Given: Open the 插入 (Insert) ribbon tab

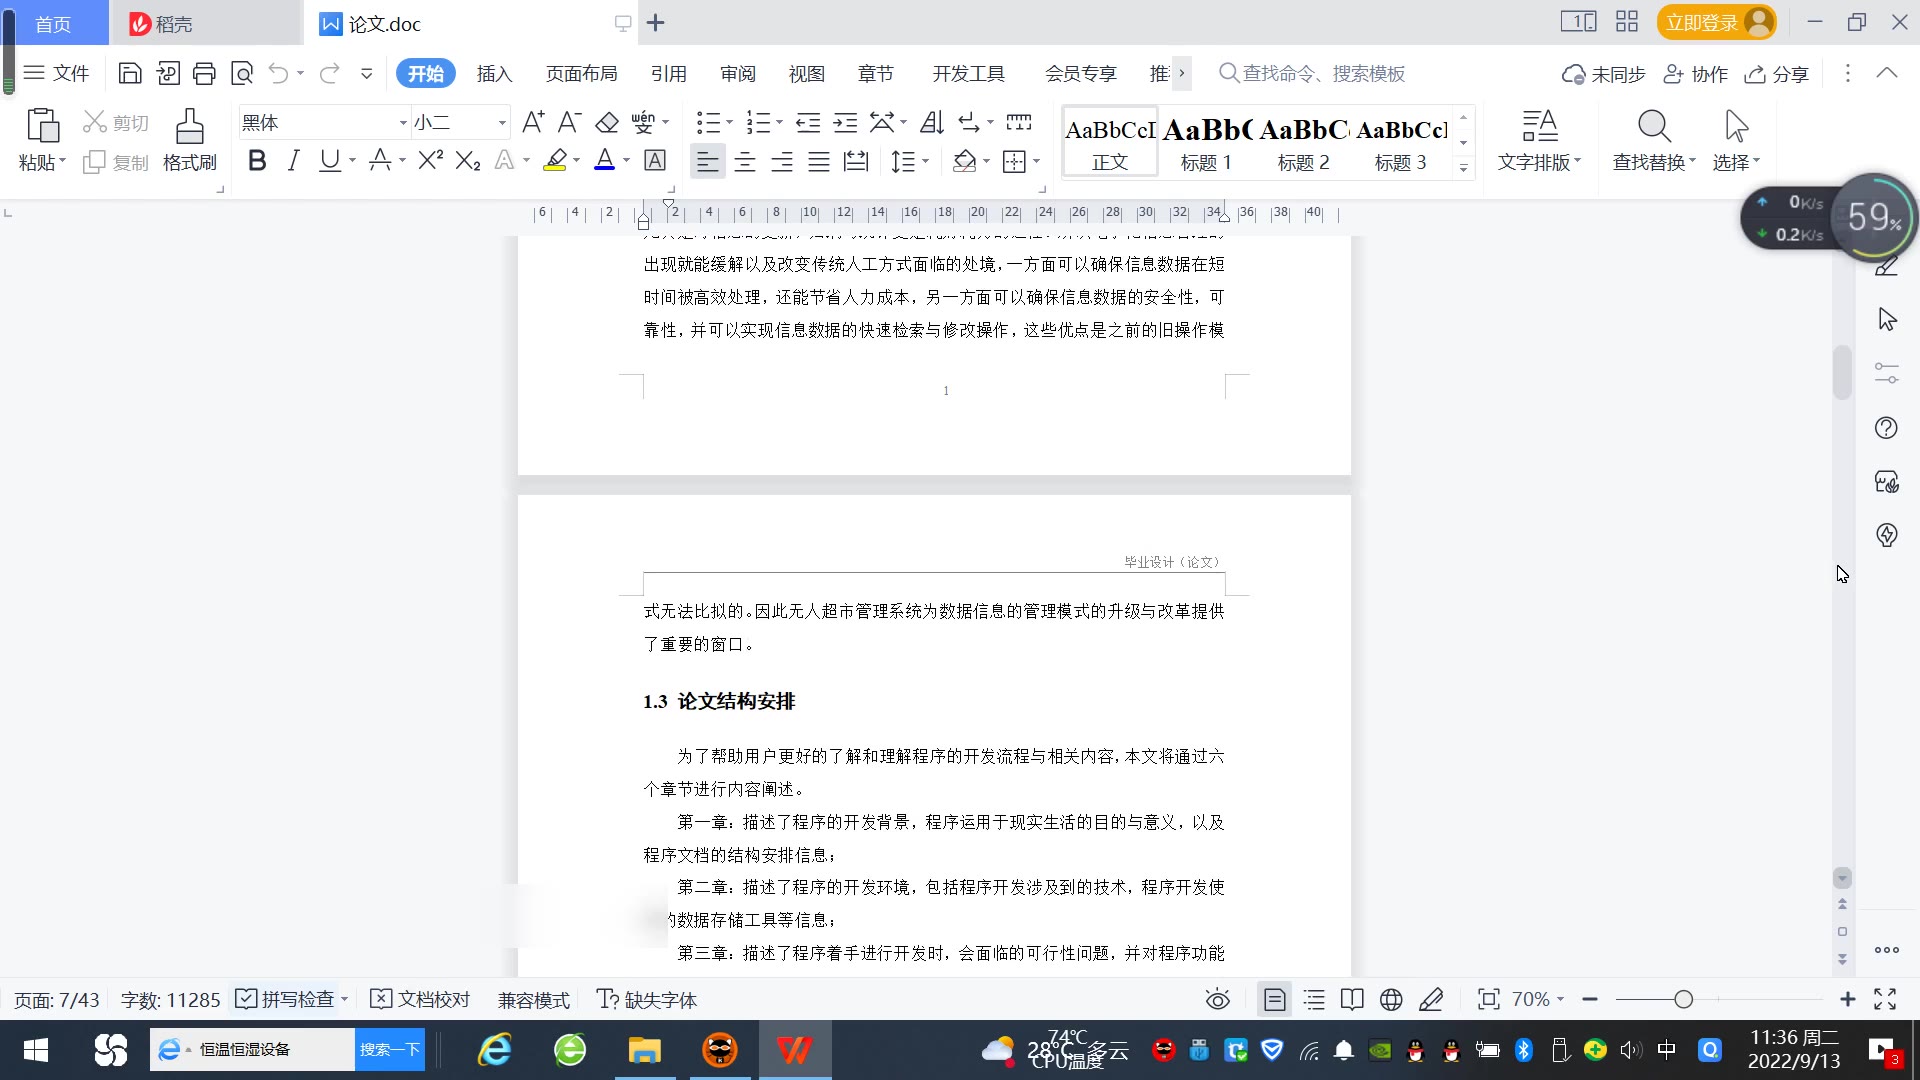Looking at the screenshot, I should pos(494,73).
